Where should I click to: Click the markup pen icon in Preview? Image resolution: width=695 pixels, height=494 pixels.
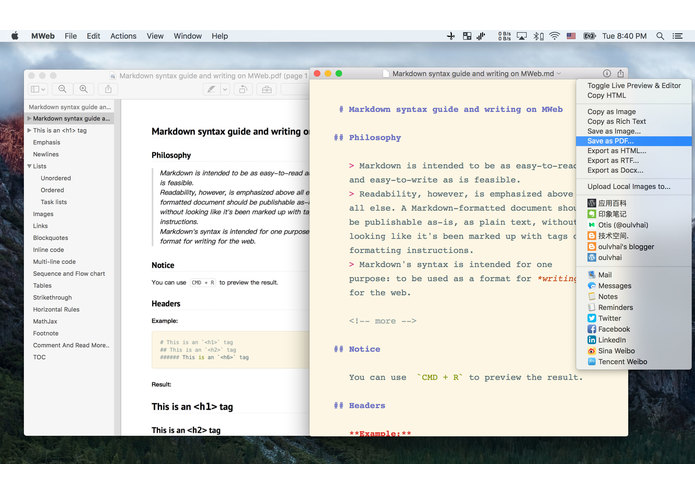tap(211, 89)
